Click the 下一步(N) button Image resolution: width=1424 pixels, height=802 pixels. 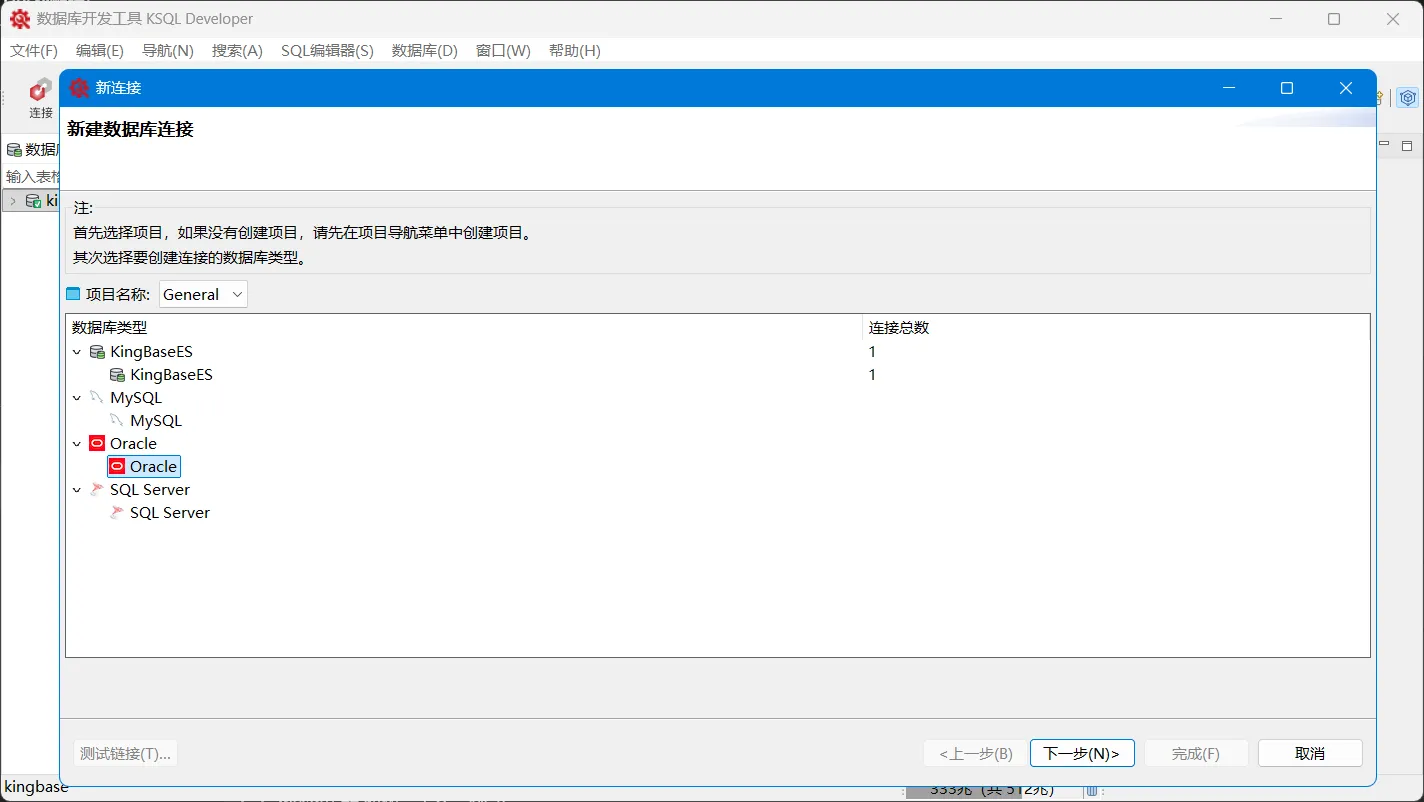click(x=1081, y=752)
